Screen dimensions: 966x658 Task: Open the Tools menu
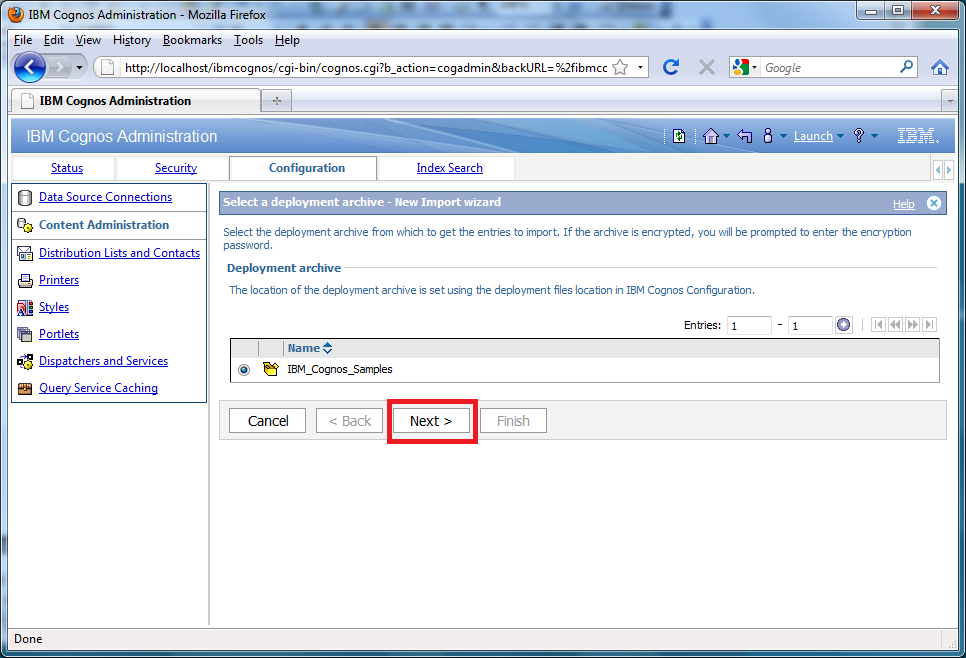click(x=248, y=40)
